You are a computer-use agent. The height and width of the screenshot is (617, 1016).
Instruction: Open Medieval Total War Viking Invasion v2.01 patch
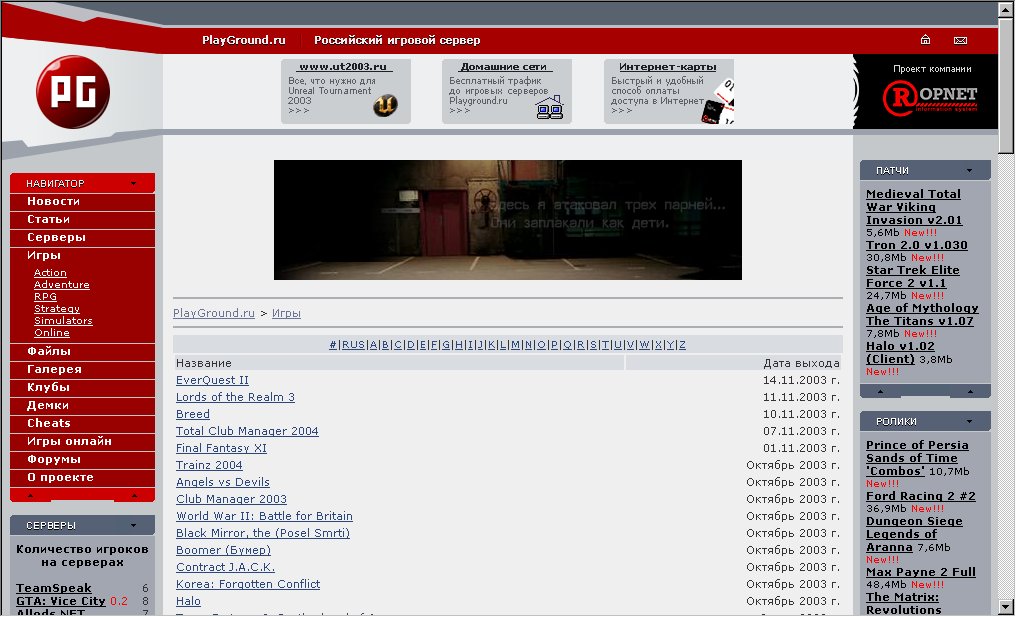pyautogui.click(x=914, y=207)
